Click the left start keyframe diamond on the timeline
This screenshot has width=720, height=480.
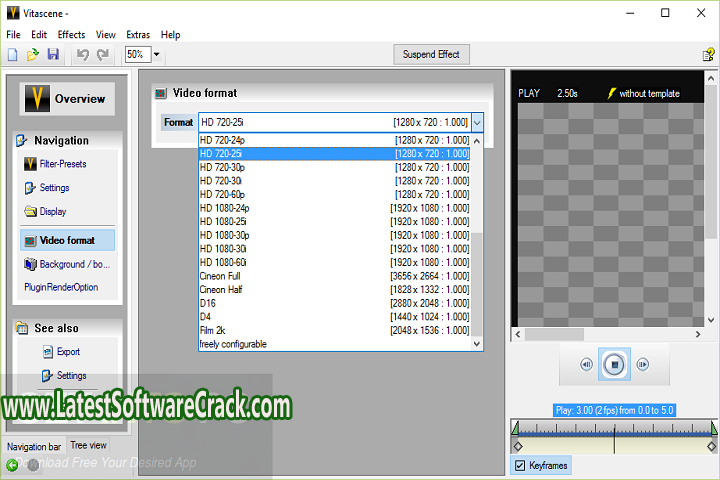517,446
